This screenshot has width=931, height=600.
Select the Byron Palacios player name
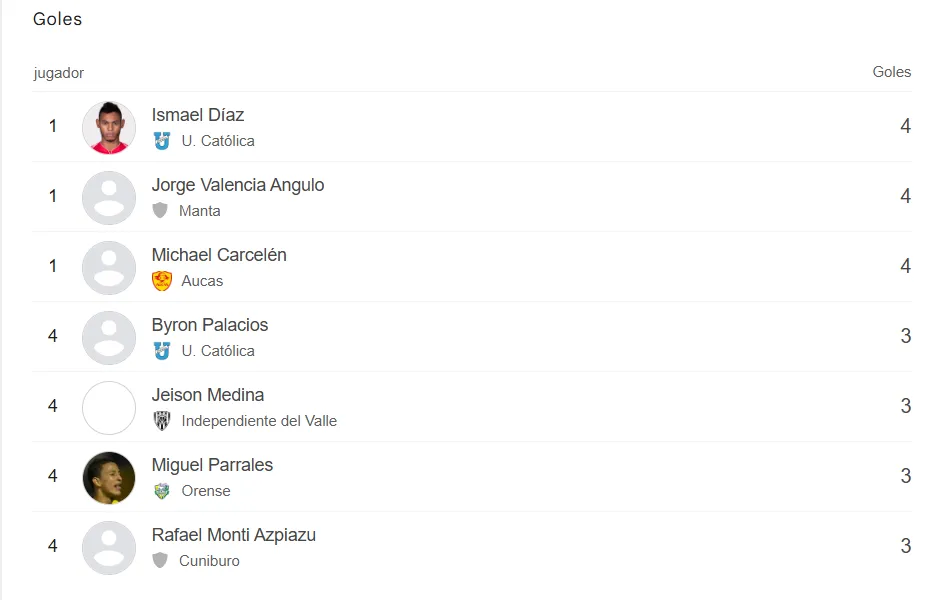[x=210, y=325]
